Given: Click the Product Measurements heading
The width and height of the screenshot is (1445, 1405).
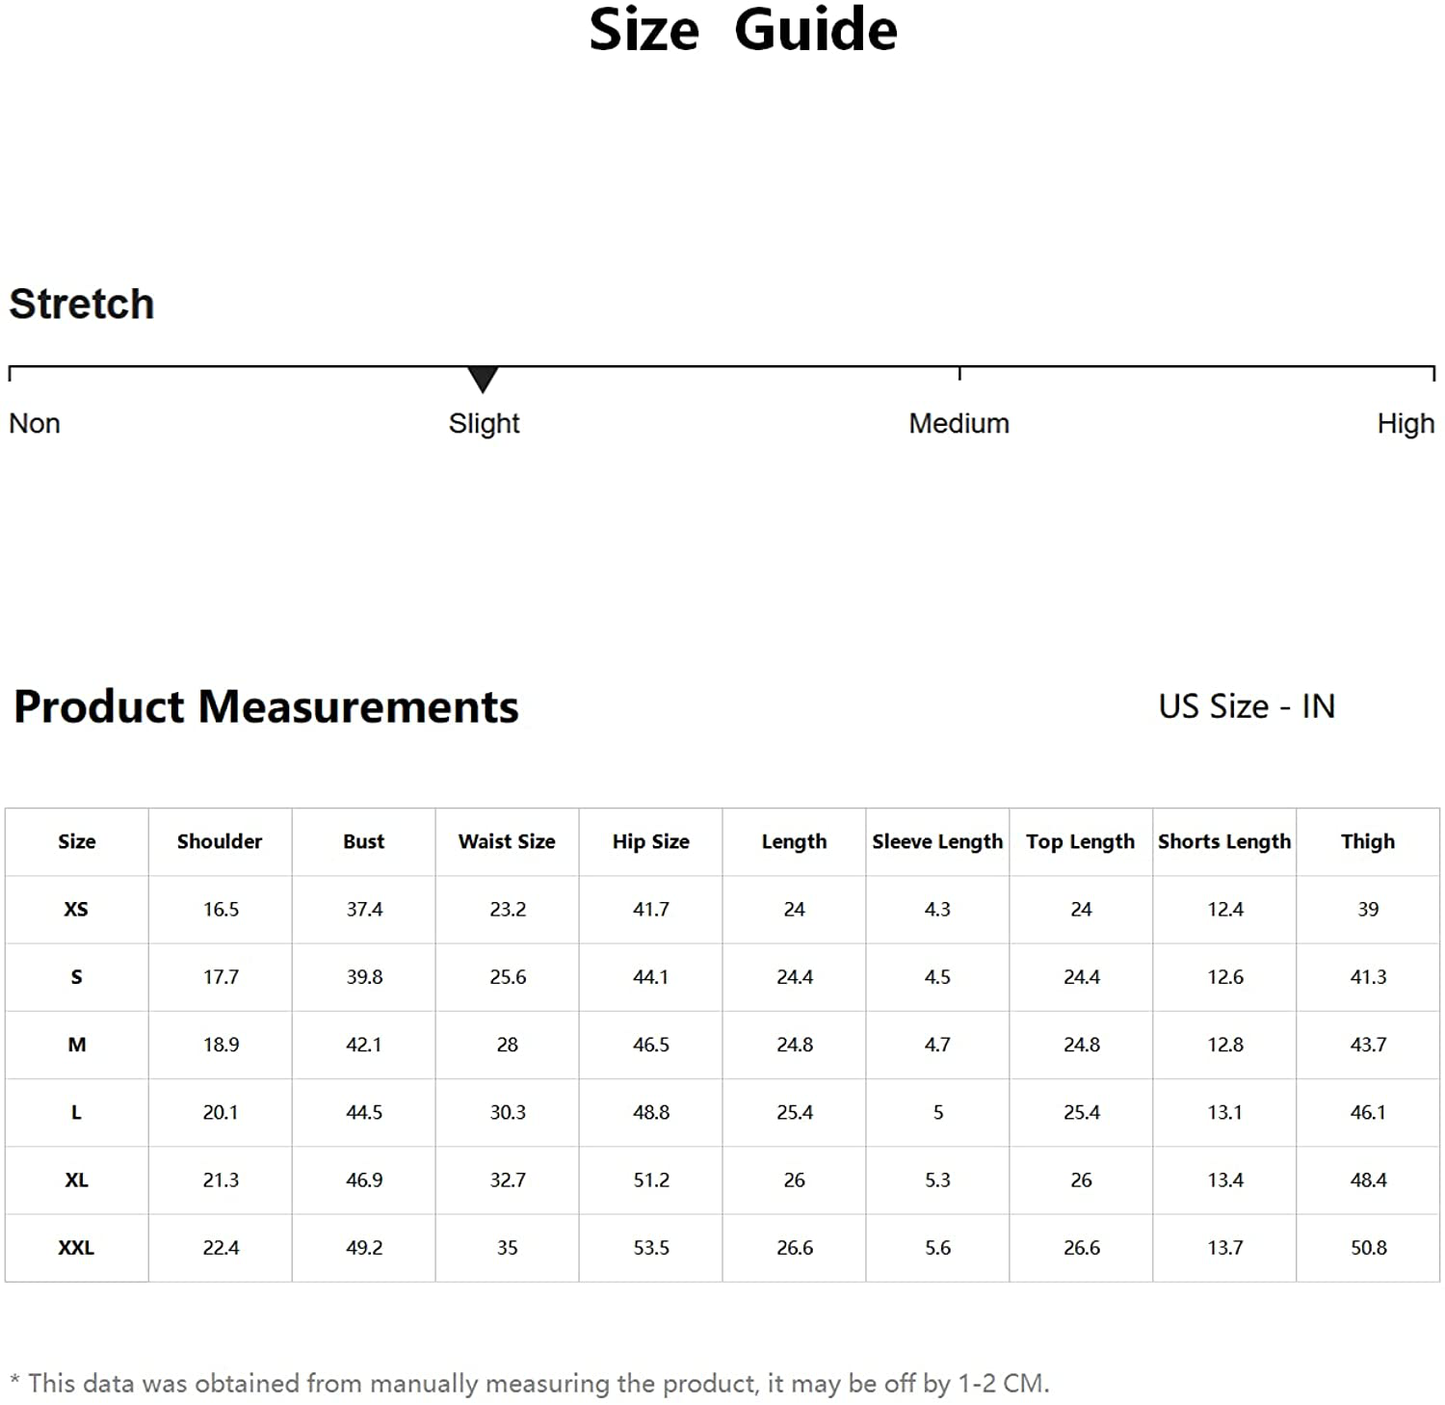Looking at the screenshot, I should [x=266, y=707].
